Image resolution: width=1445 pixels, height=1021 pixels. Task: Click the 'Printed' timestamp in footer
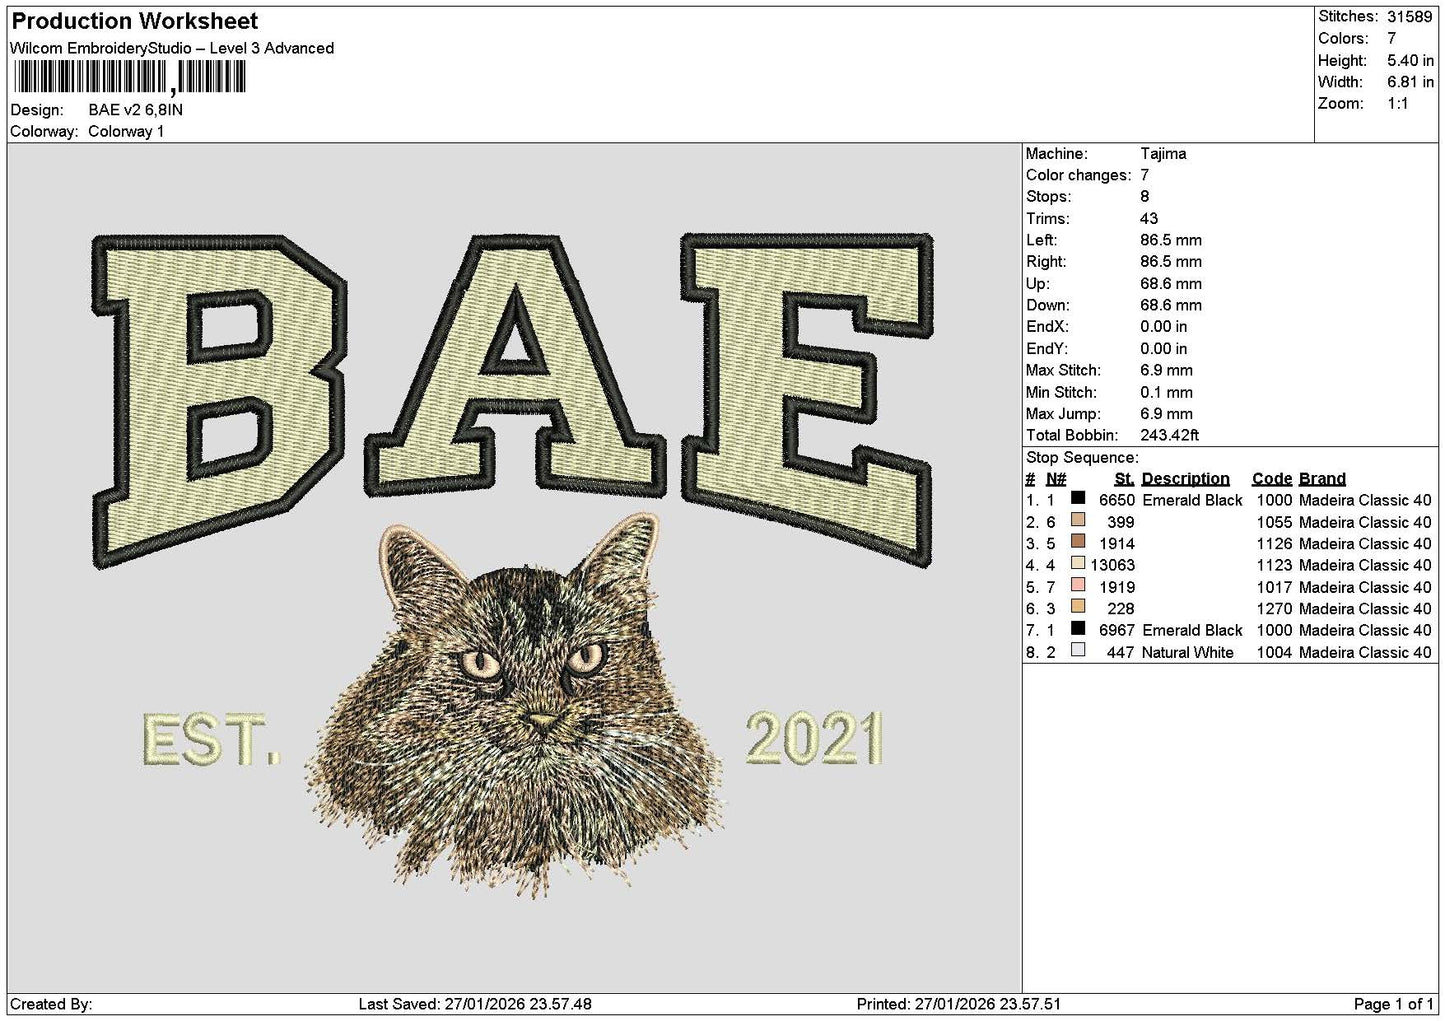pyautogui.click(x=959, y=1004)
